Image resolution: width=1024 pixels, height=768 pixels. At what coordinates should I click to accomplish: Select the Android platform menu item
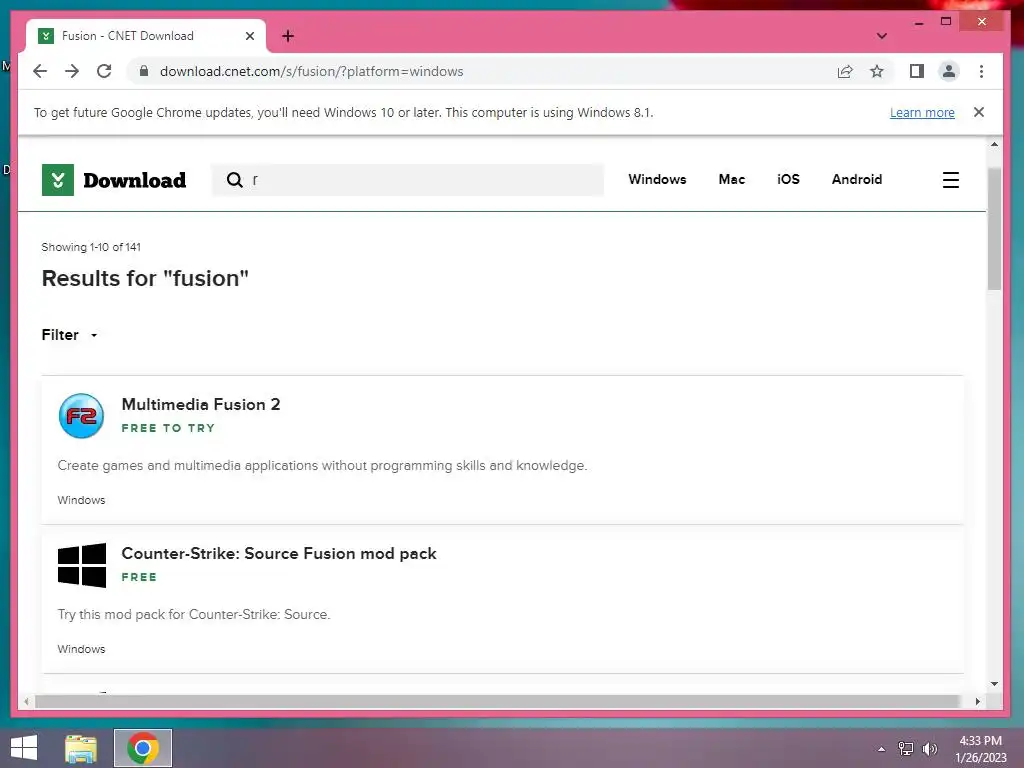[x=857, y=180]
